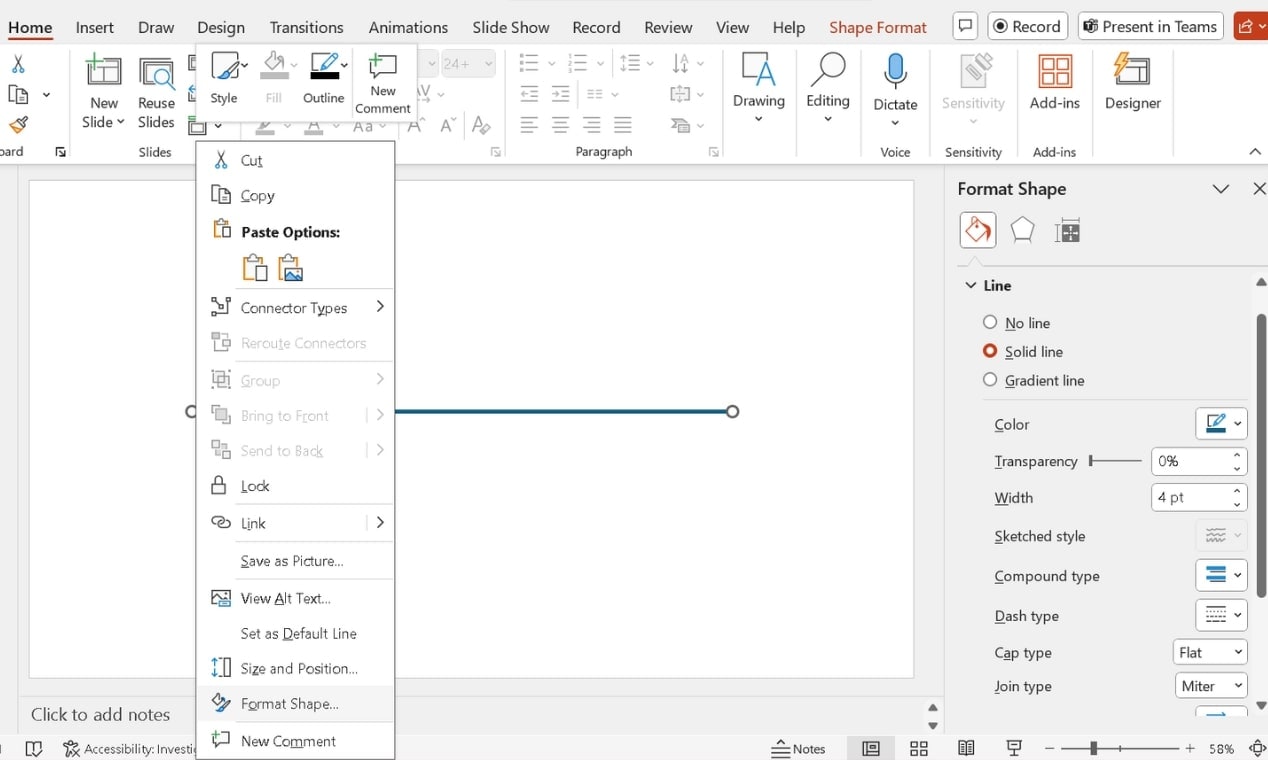
Task: Select the No line radio button
Action: click(990, 322)
